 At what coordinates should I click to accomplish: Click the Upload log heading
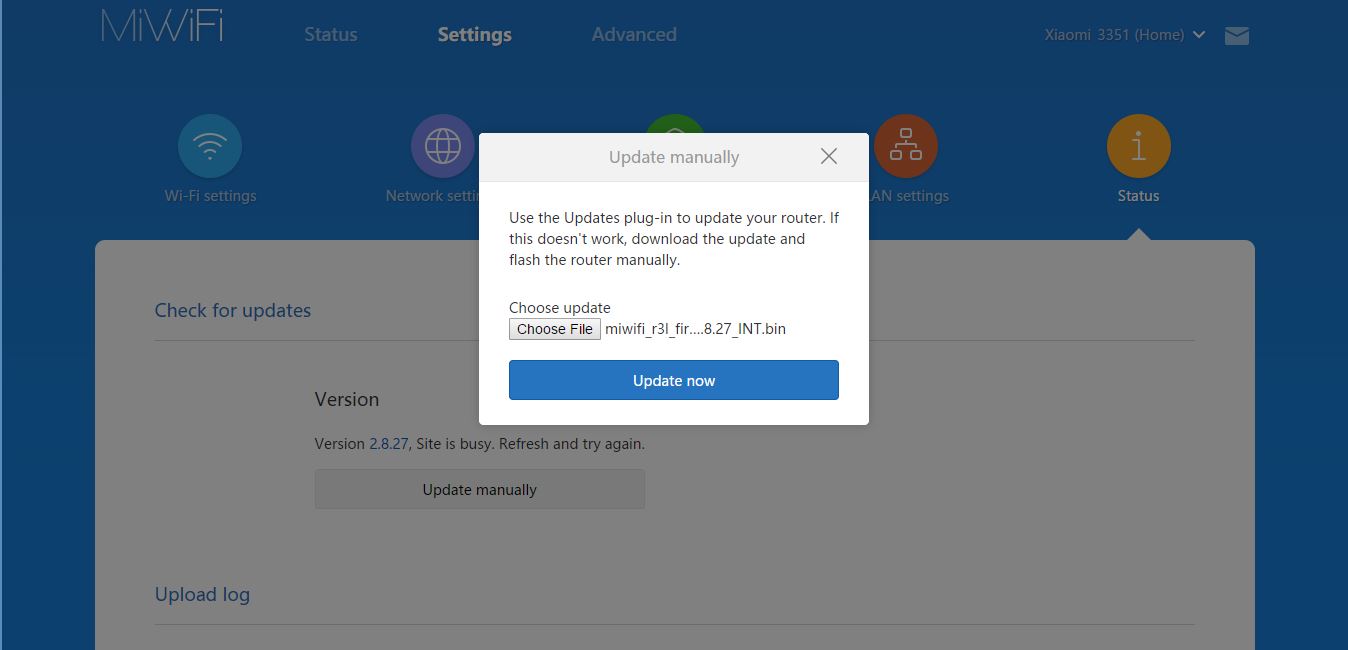[202, 594]
